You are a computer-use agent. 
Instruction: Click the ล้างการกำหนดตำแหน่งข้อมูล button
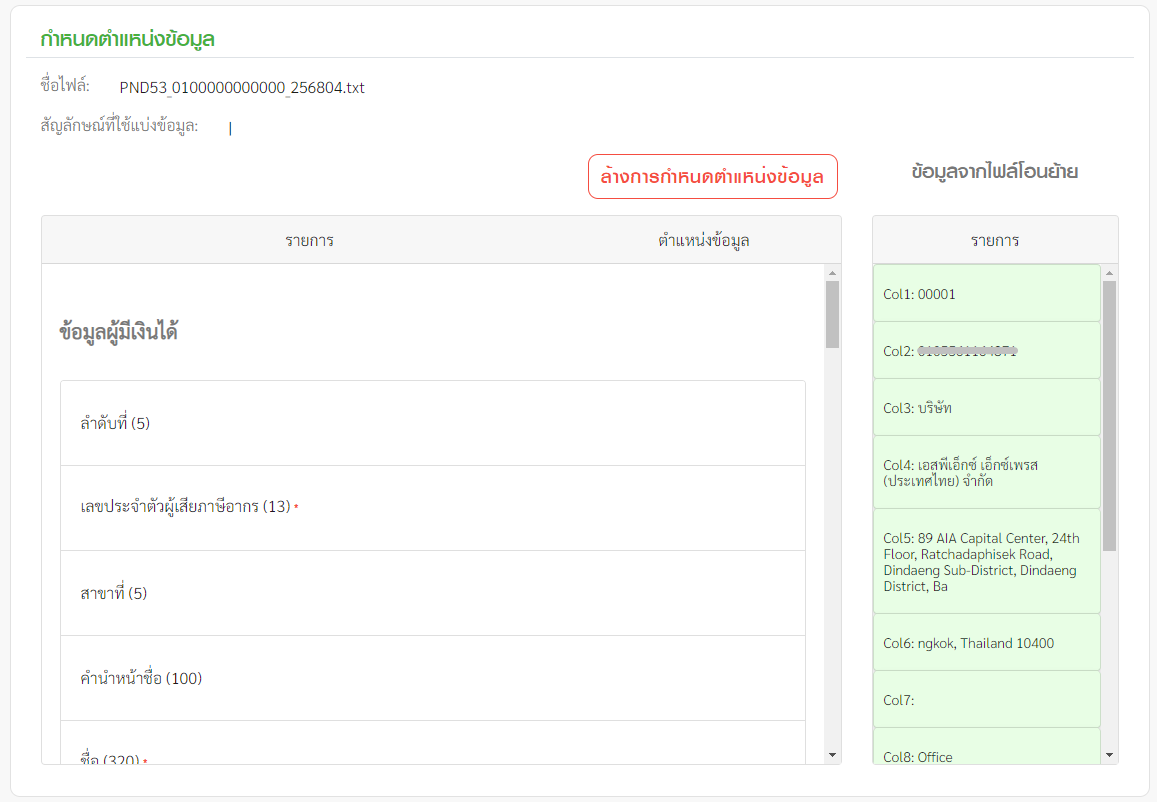click(x=712, y=177)
